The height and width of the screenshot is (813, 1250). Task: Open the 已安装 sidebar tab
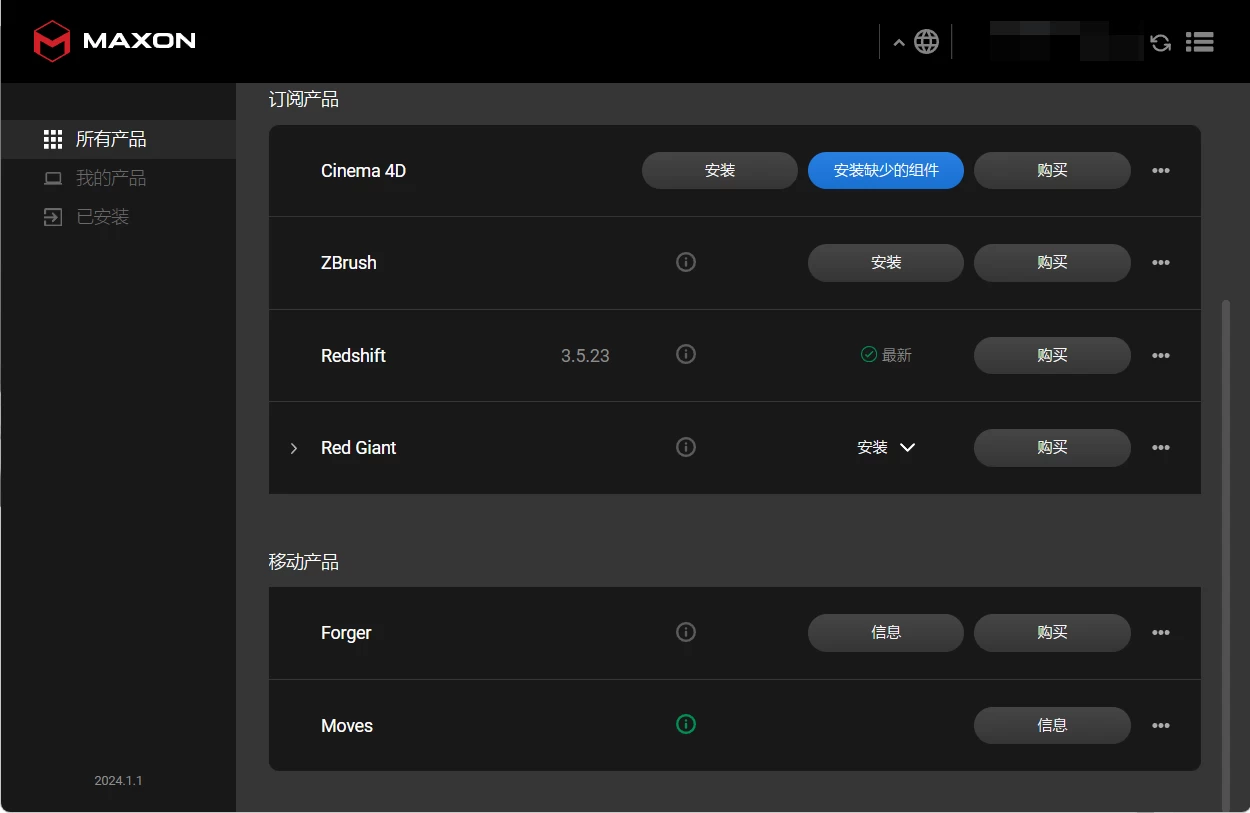pos(118,217)
